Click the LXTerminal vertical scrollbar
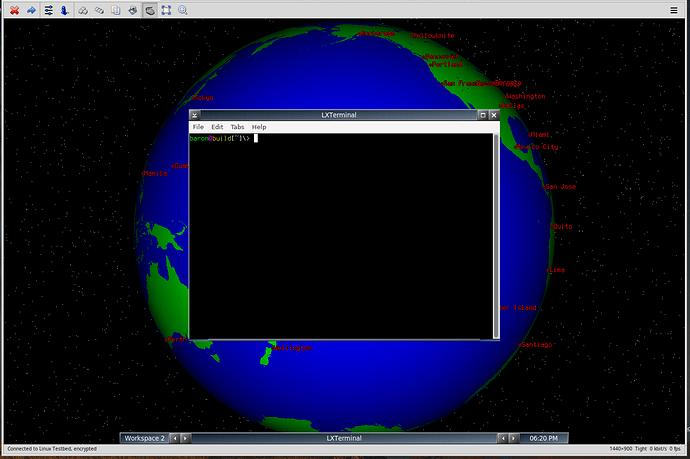Screen dimensions: 690x459 [496, 236]
